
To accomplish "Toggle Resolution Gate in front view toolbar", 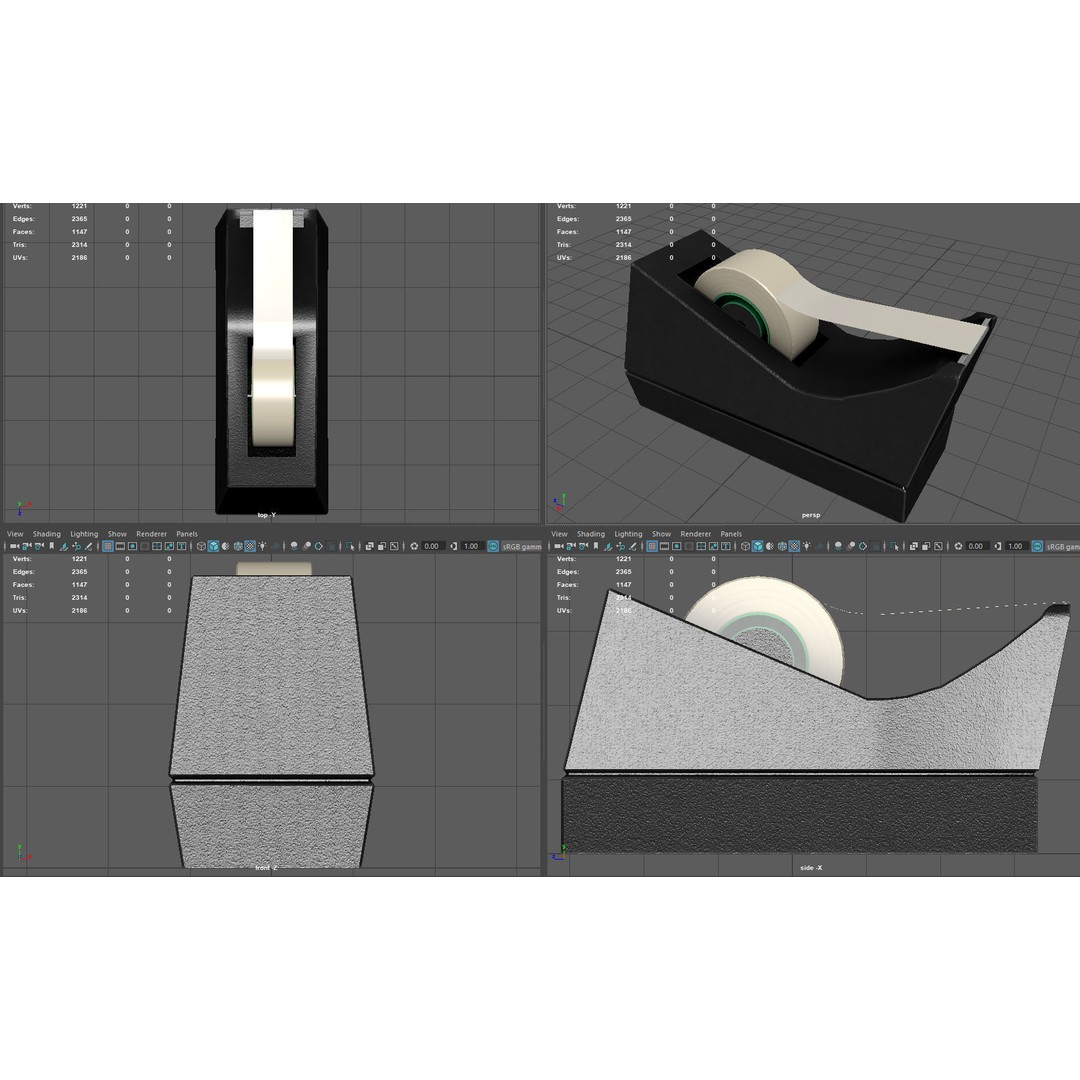I will click(132, 546).
